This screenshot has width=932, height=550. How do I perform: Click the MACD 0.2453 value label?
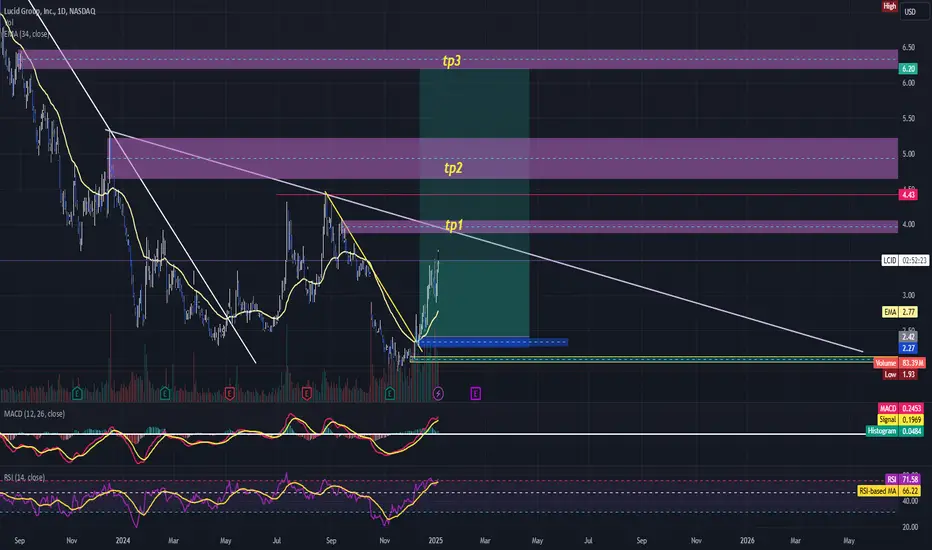point(900,408)
